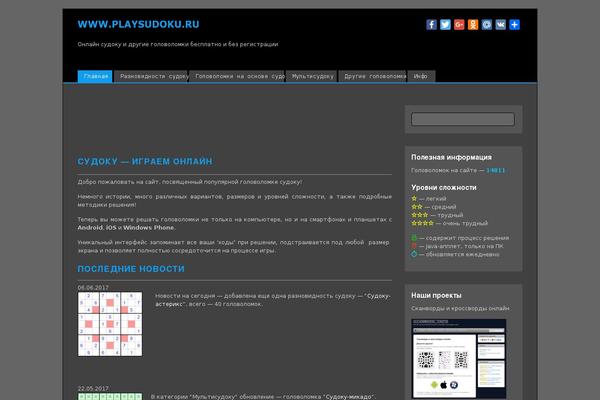Image resolution: width=600 pixels, height=400 pixels.
Task: Select the Уровни сложности heading
Action: click(x=444, y=188)
